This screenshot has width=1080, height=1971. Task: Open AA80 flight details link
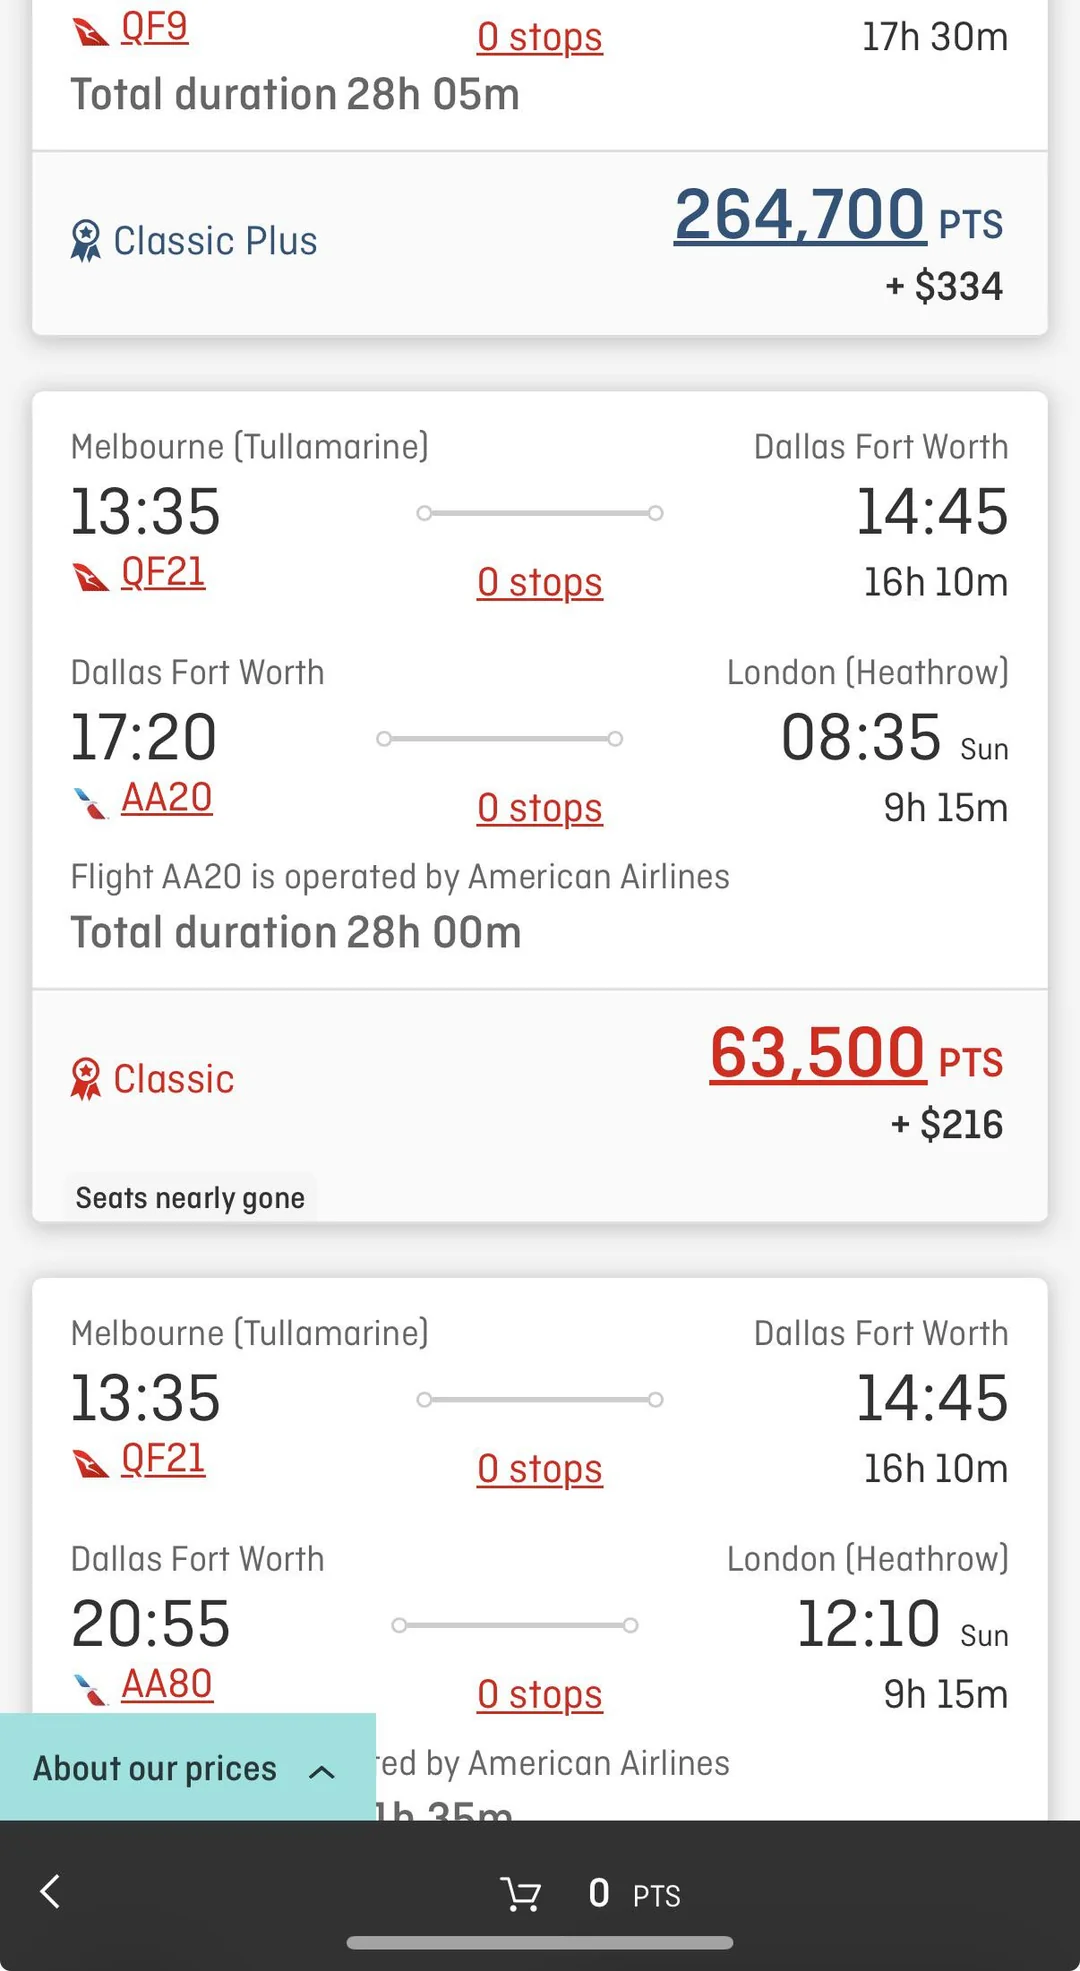point(166,1684)
